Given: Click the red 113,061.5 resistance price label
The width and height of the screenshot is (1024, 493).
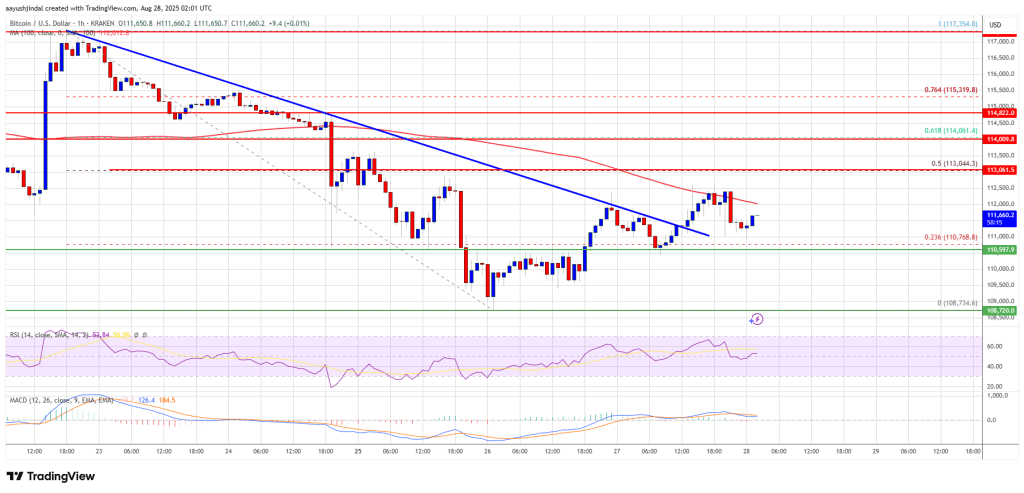Looking at the screenshot, I should click(x=1001, y=170).
